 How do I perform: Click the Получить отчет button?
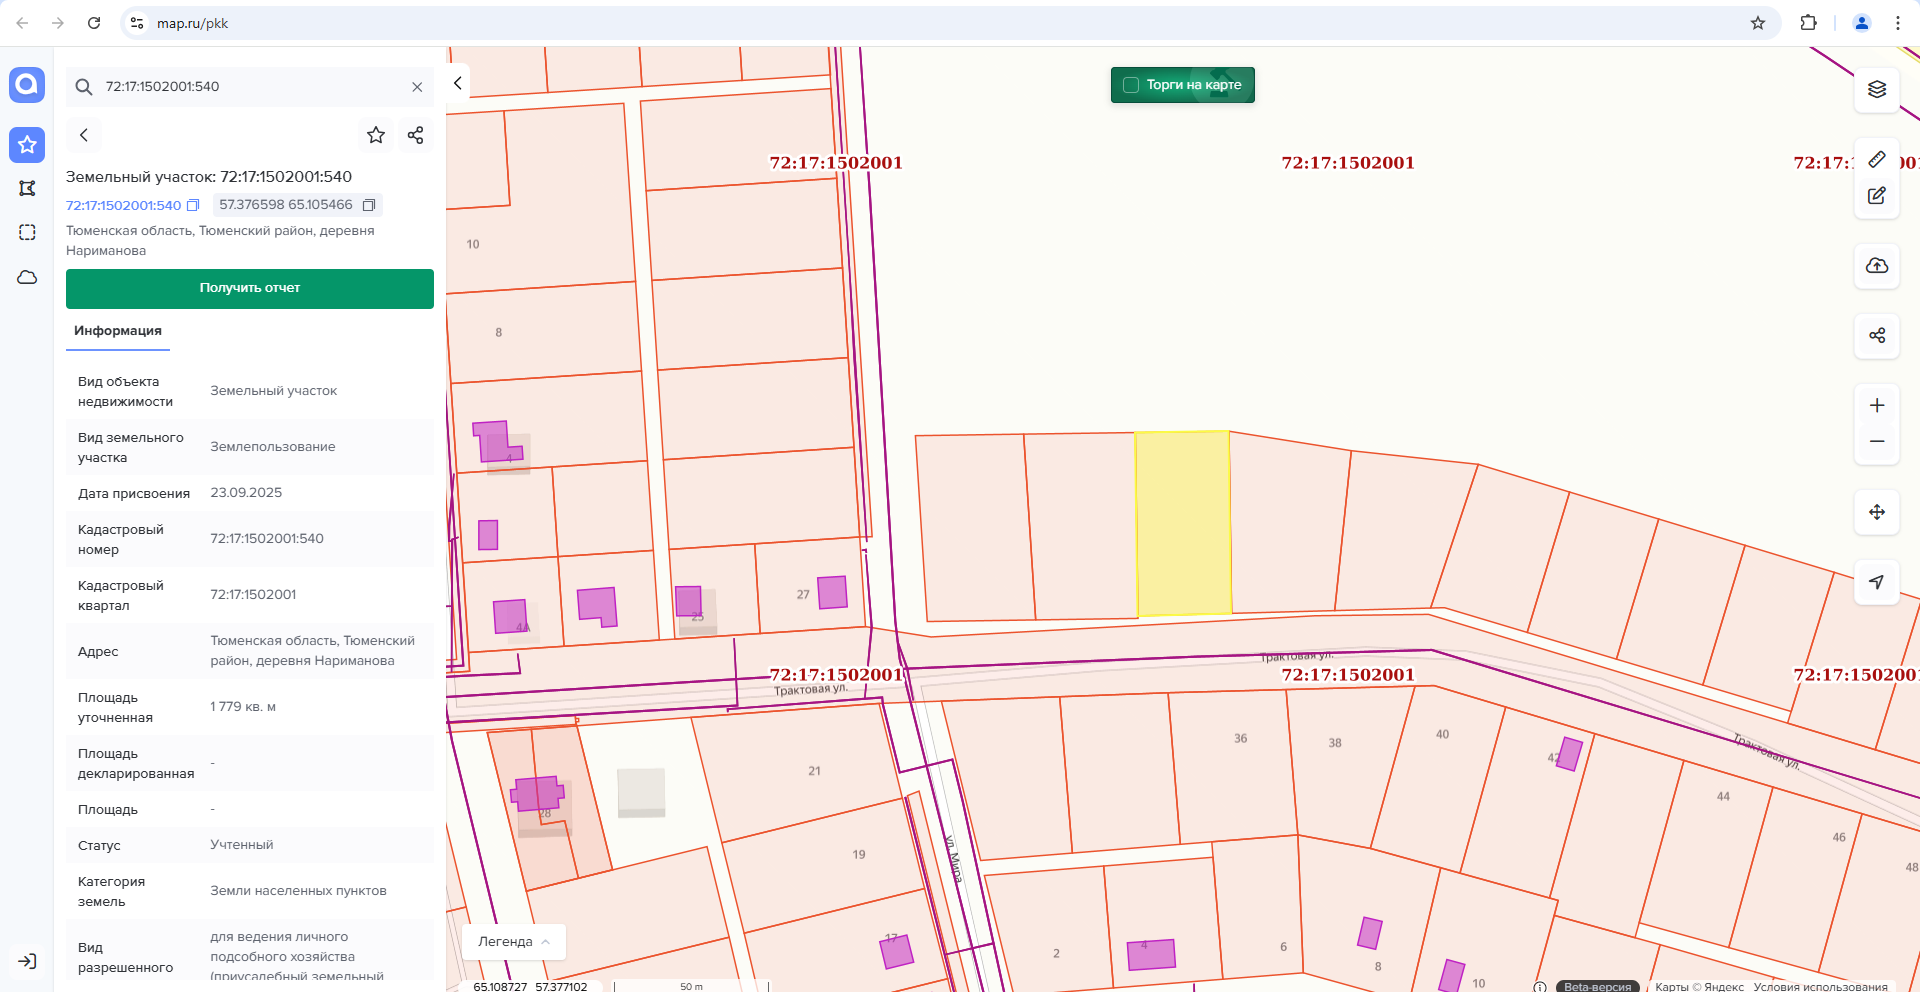250,288
